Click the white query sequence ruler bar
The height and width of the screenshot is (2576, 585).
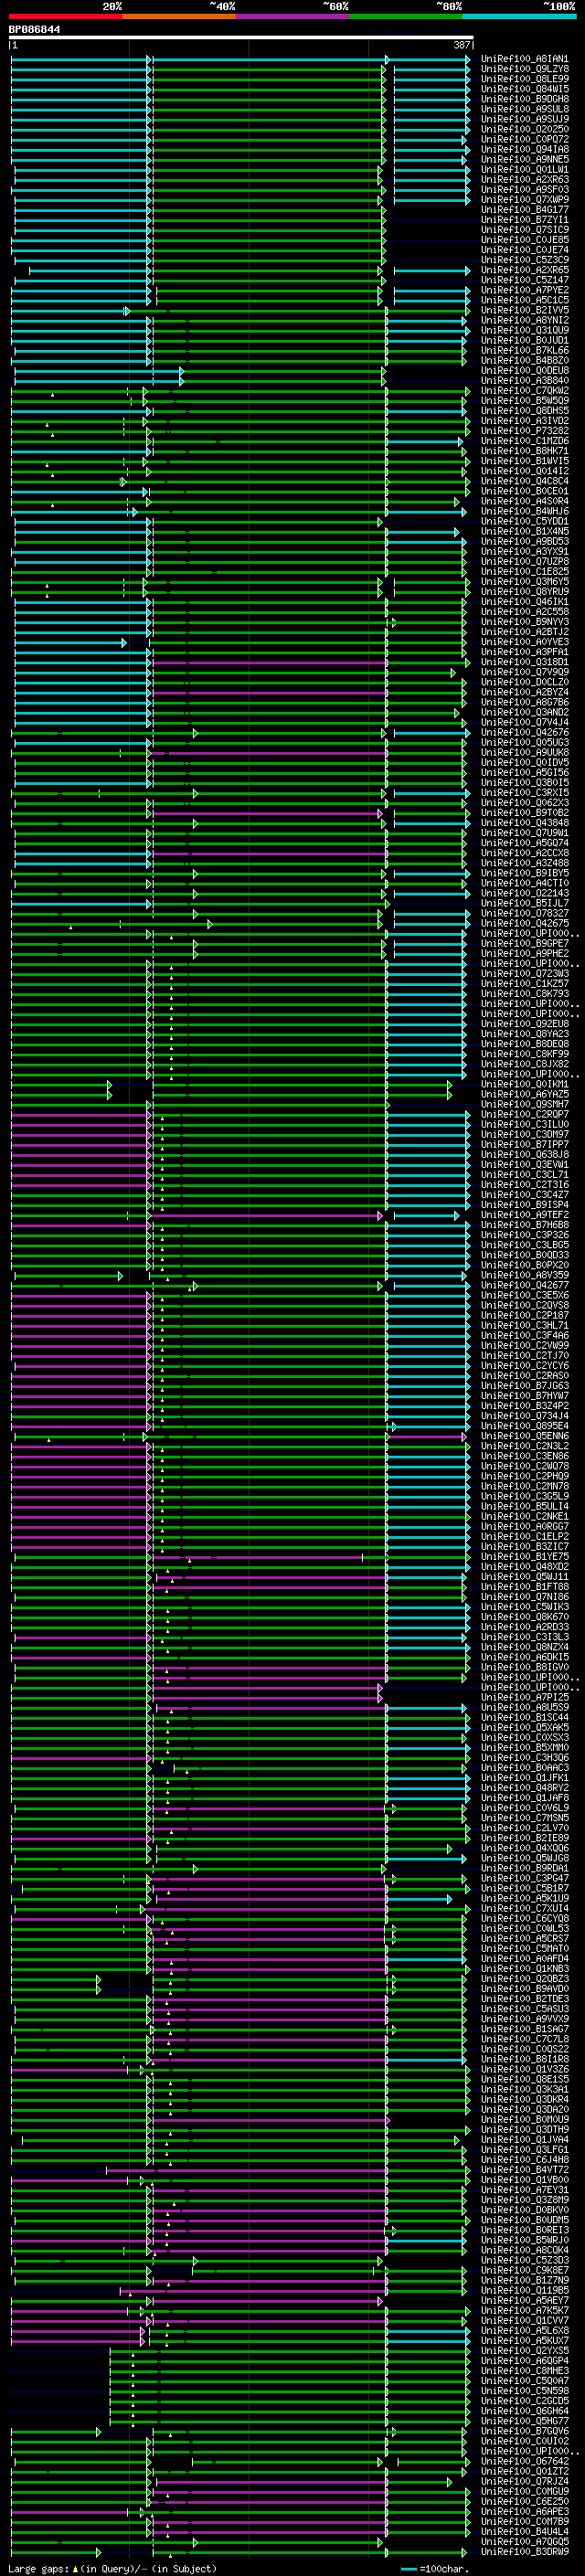pyautogui.click(x=241, y=37)
